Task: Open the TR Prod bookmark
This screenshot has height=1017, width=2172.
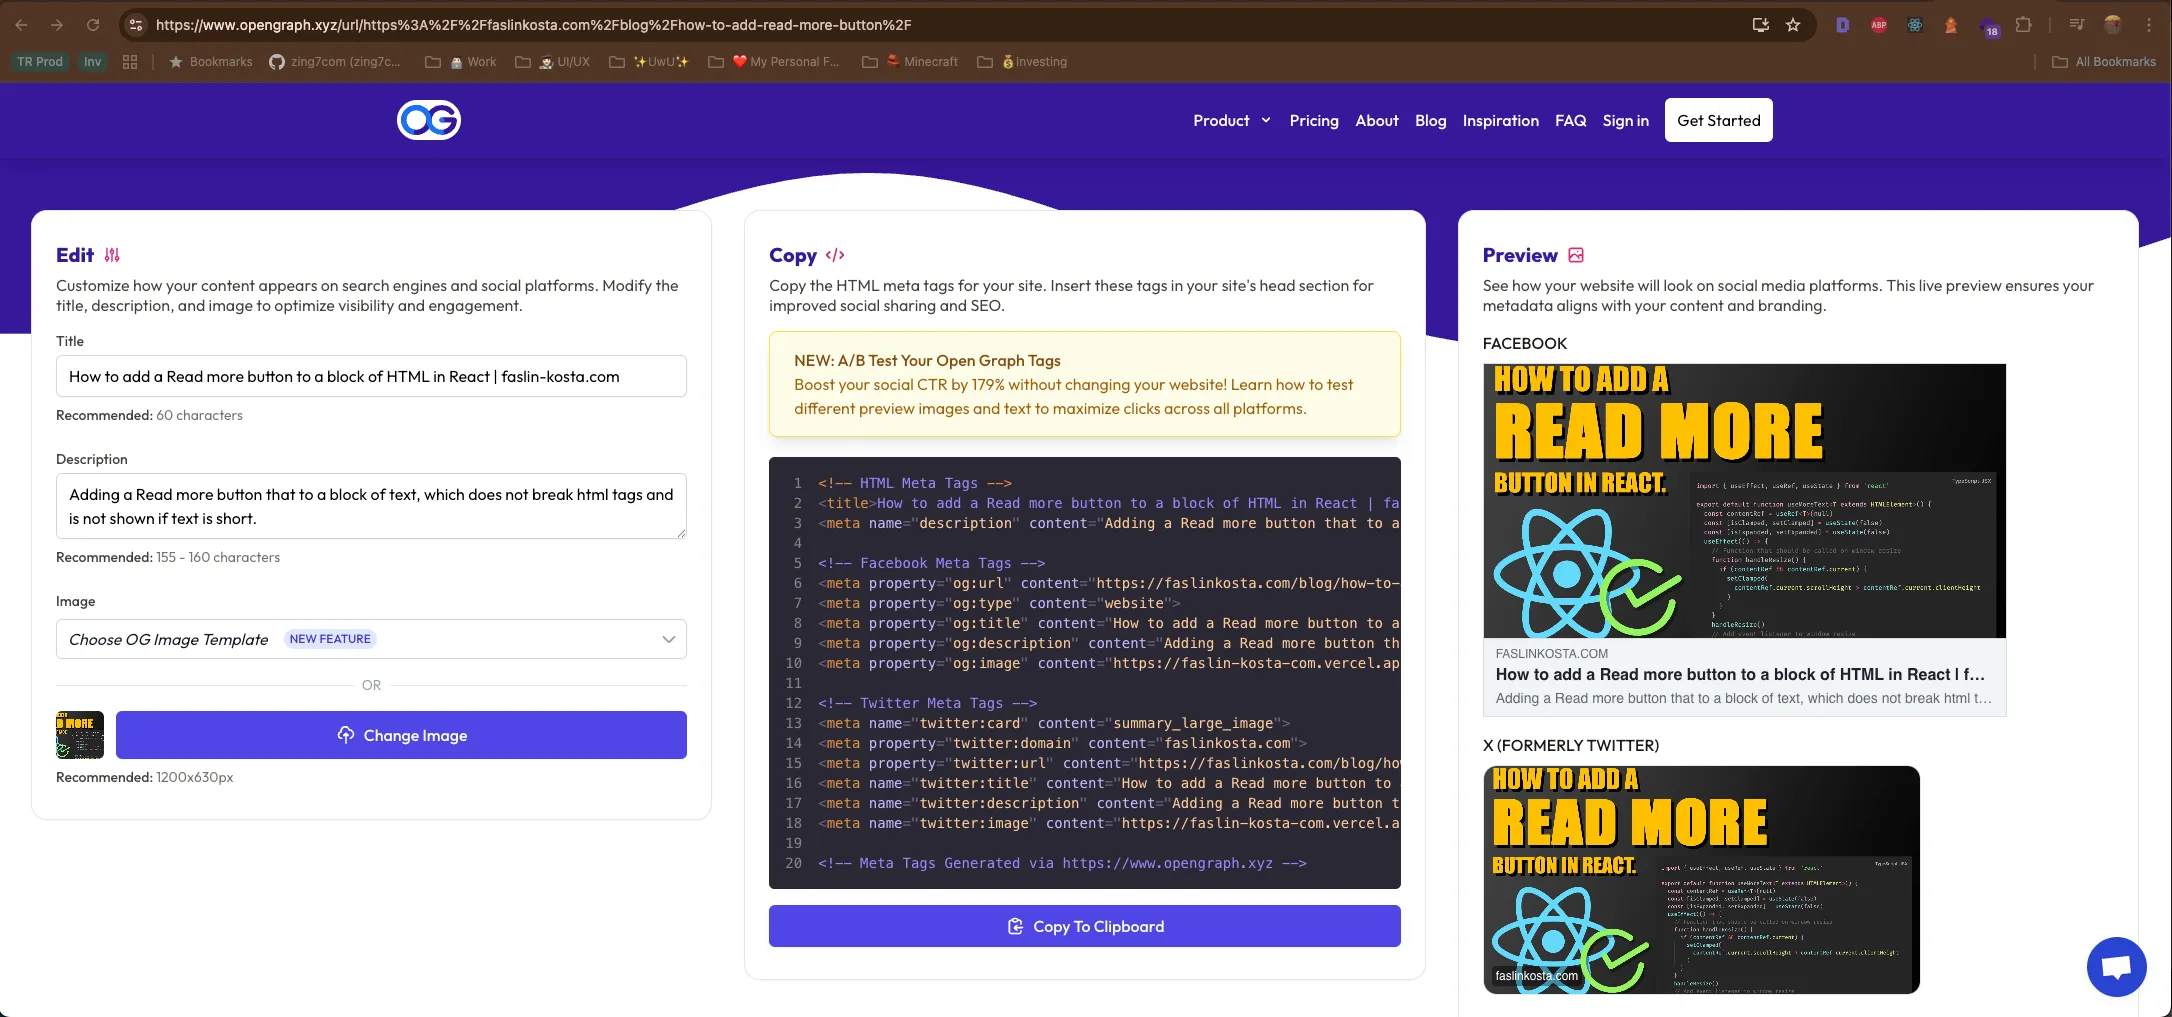Action: click(x=39, y=62)
